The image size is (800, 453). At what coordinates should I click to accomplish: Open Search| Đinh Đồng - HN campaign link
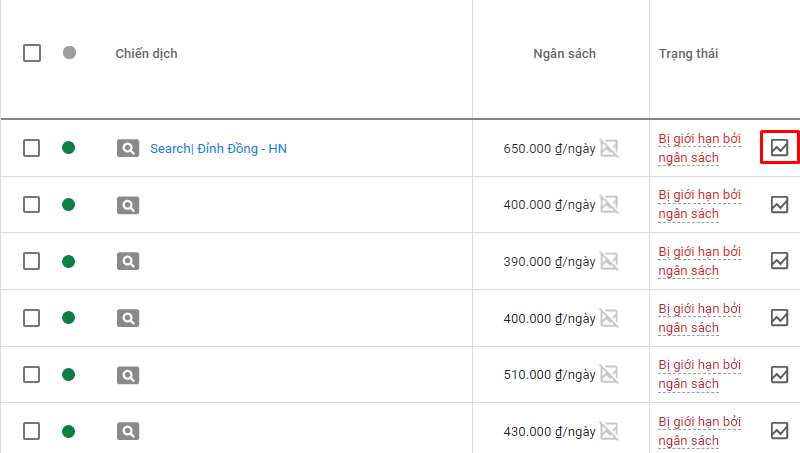click(x=219, y=148)
